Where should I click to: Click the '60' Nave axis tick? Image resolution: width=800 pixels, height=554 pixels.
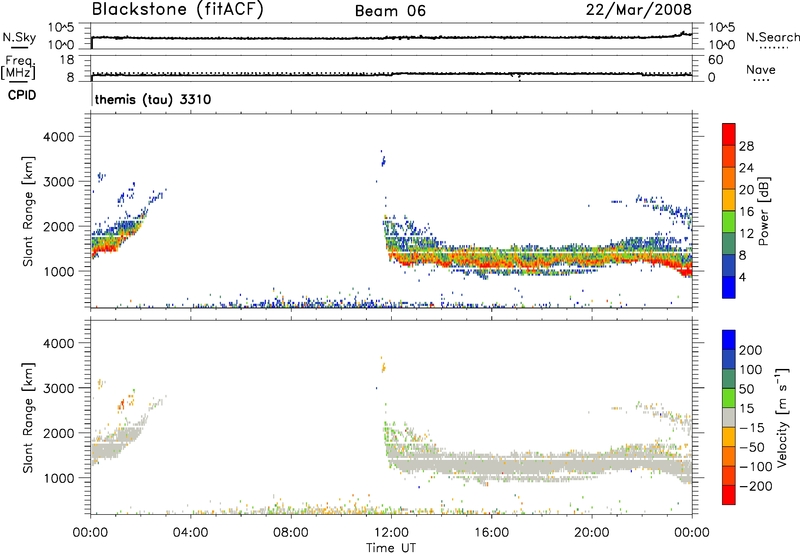pos(715,60)
